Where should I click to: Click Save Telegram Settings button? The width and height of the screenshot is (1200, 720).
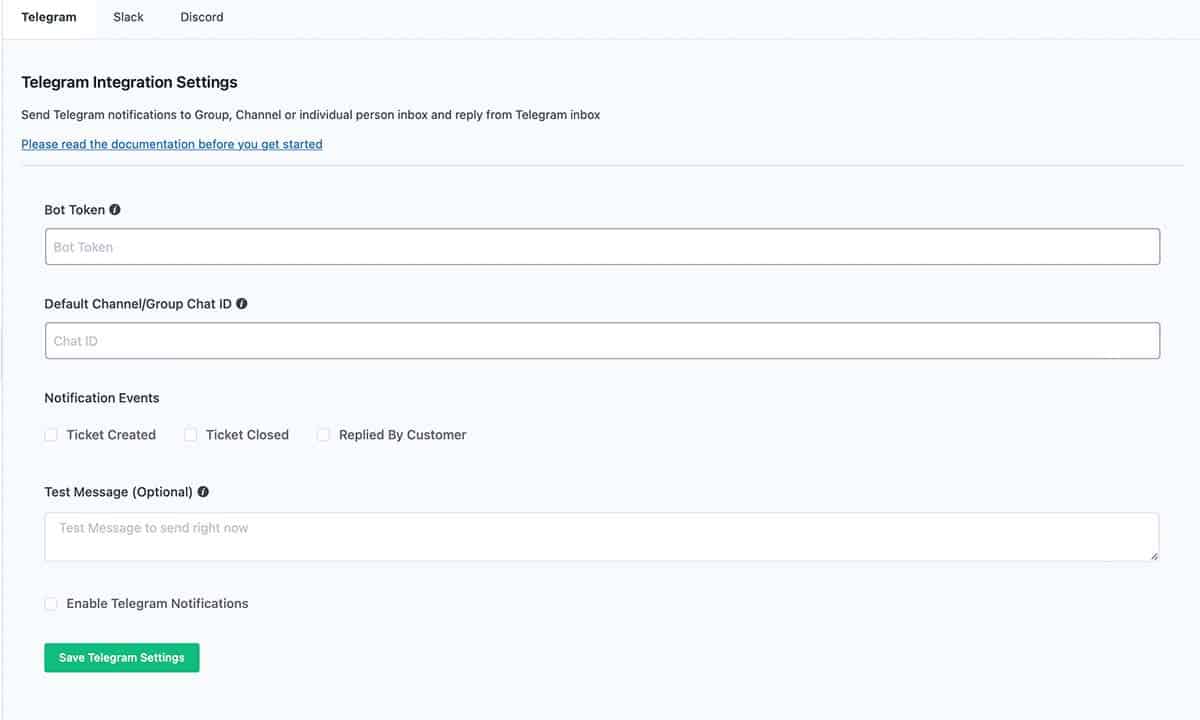pyautogui.click(x=122, y=658)
